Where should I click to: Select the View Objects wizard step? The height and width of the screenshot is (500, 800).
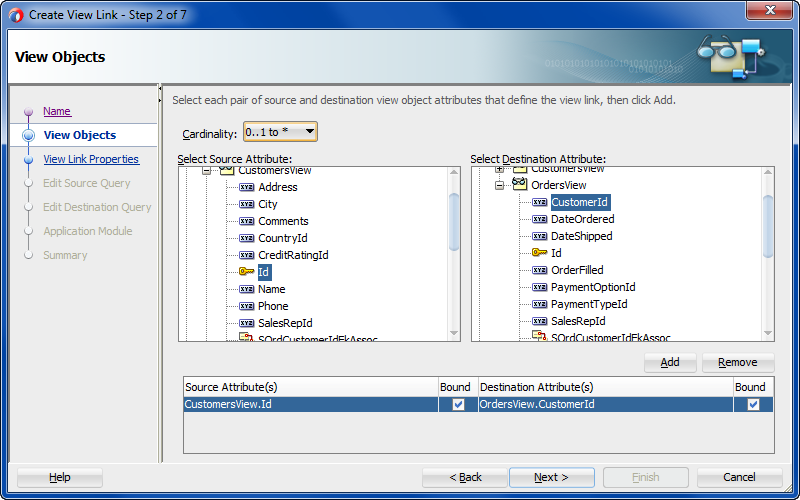click(x=80, y=135)
